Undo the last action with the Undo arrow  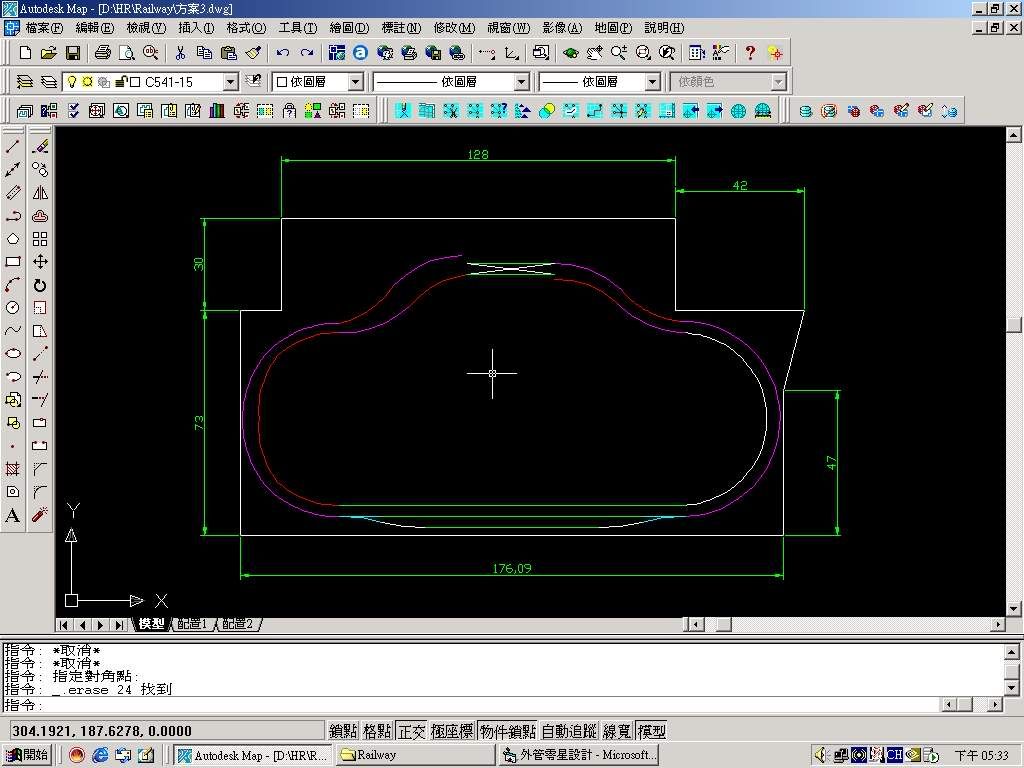[283, 53]
